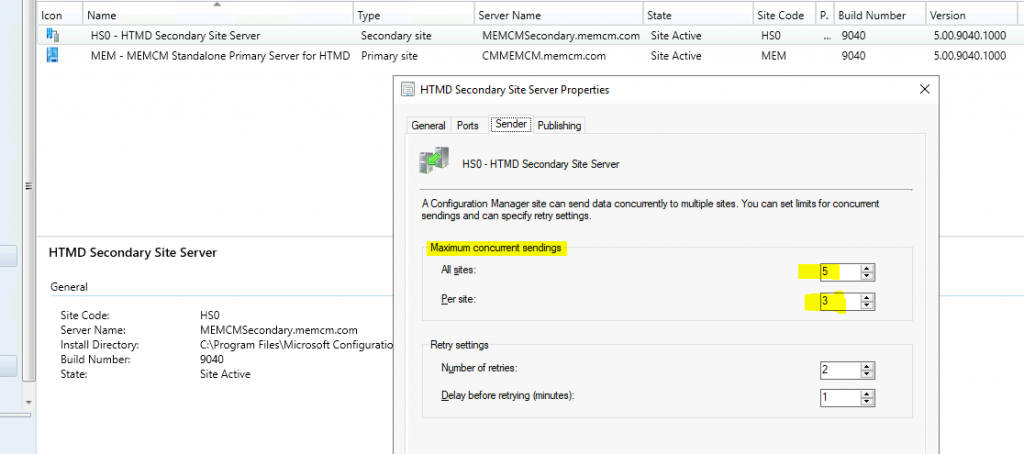The width and height of the screenshot is (1024, 454).
Task: Switch to the General tab
Action: [x=428, y=125]
